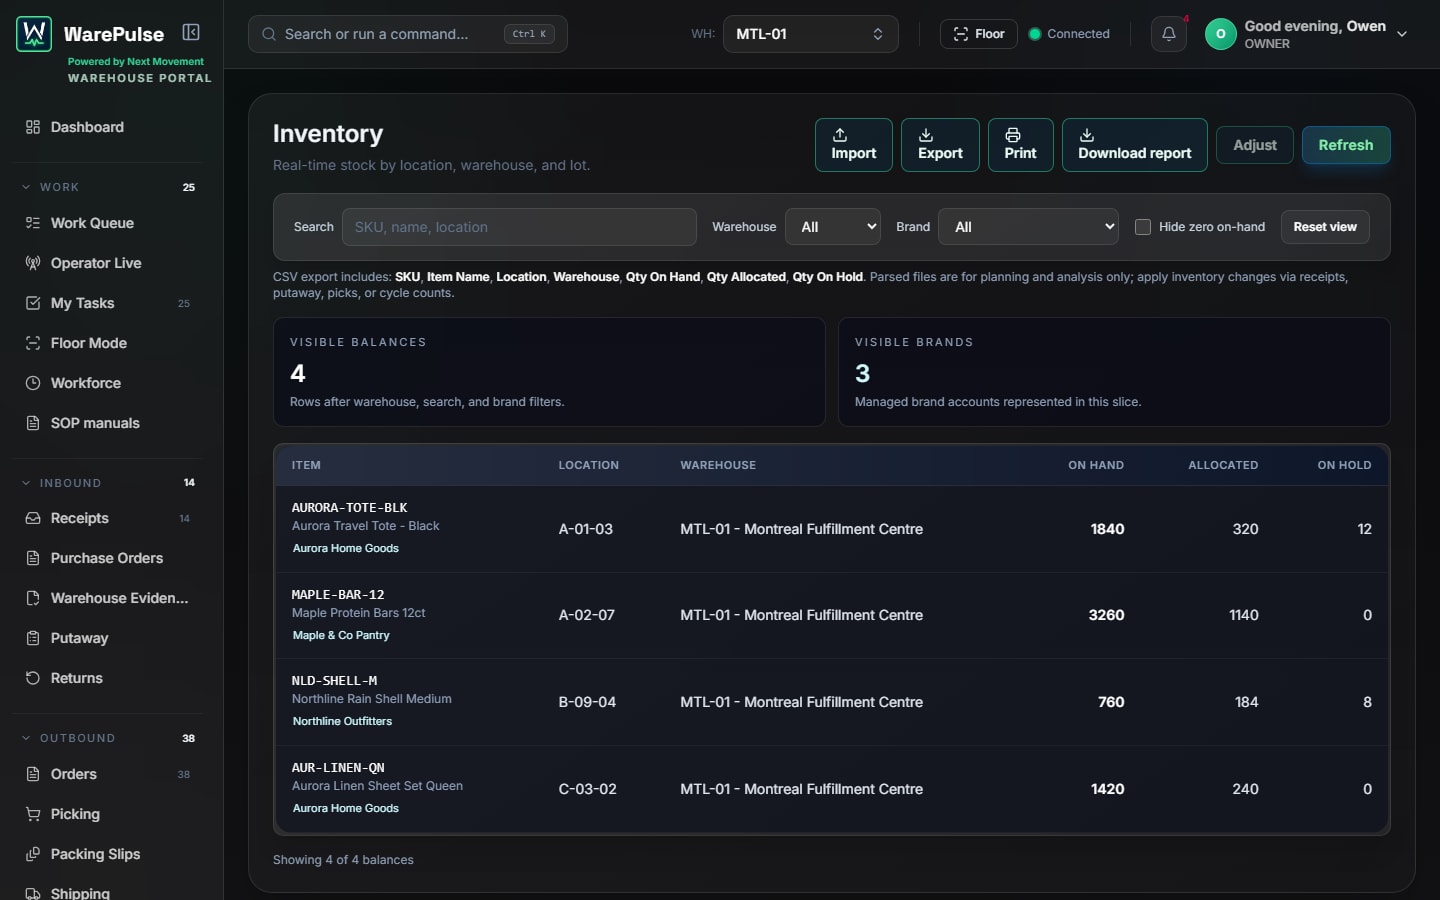Focus the SKU, name, location search field
Screen dimensions: 1440x900
click(519, 227)
